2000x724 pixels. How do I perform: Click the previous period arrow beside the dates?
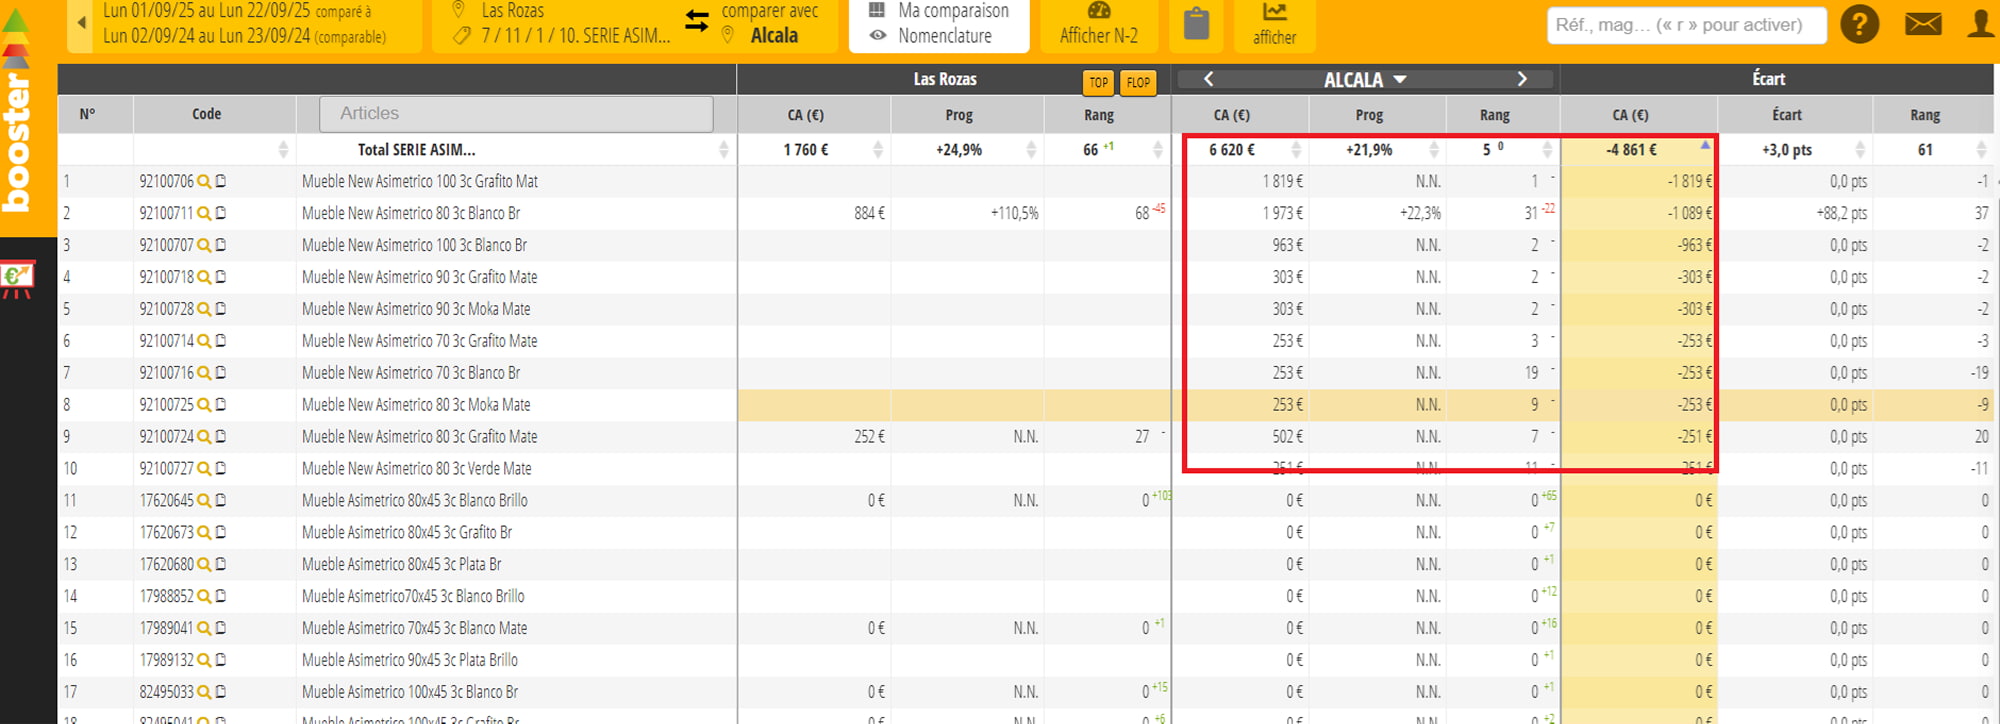(x=82, y=22)
